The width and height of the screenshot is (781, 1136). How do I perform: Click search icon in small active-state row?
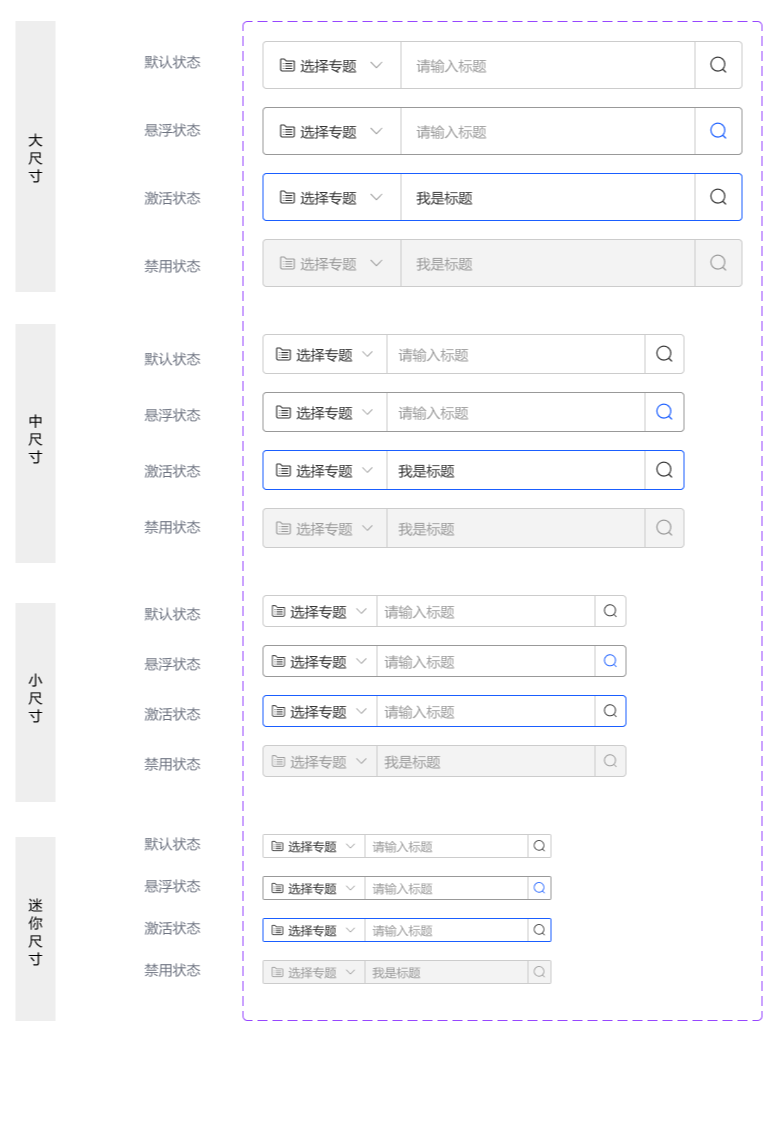(610, 711)
